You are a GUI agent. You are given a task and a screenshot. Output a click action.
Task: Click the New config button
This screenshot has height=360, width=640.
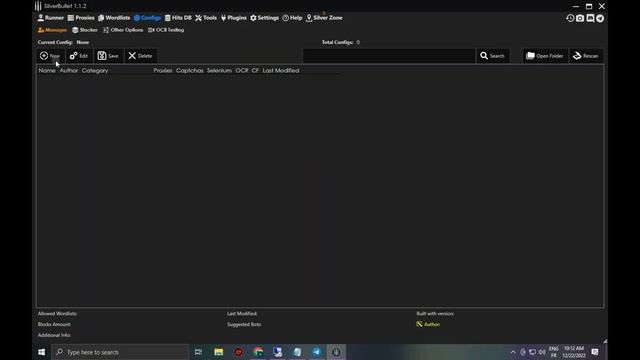tap(50, 56)
